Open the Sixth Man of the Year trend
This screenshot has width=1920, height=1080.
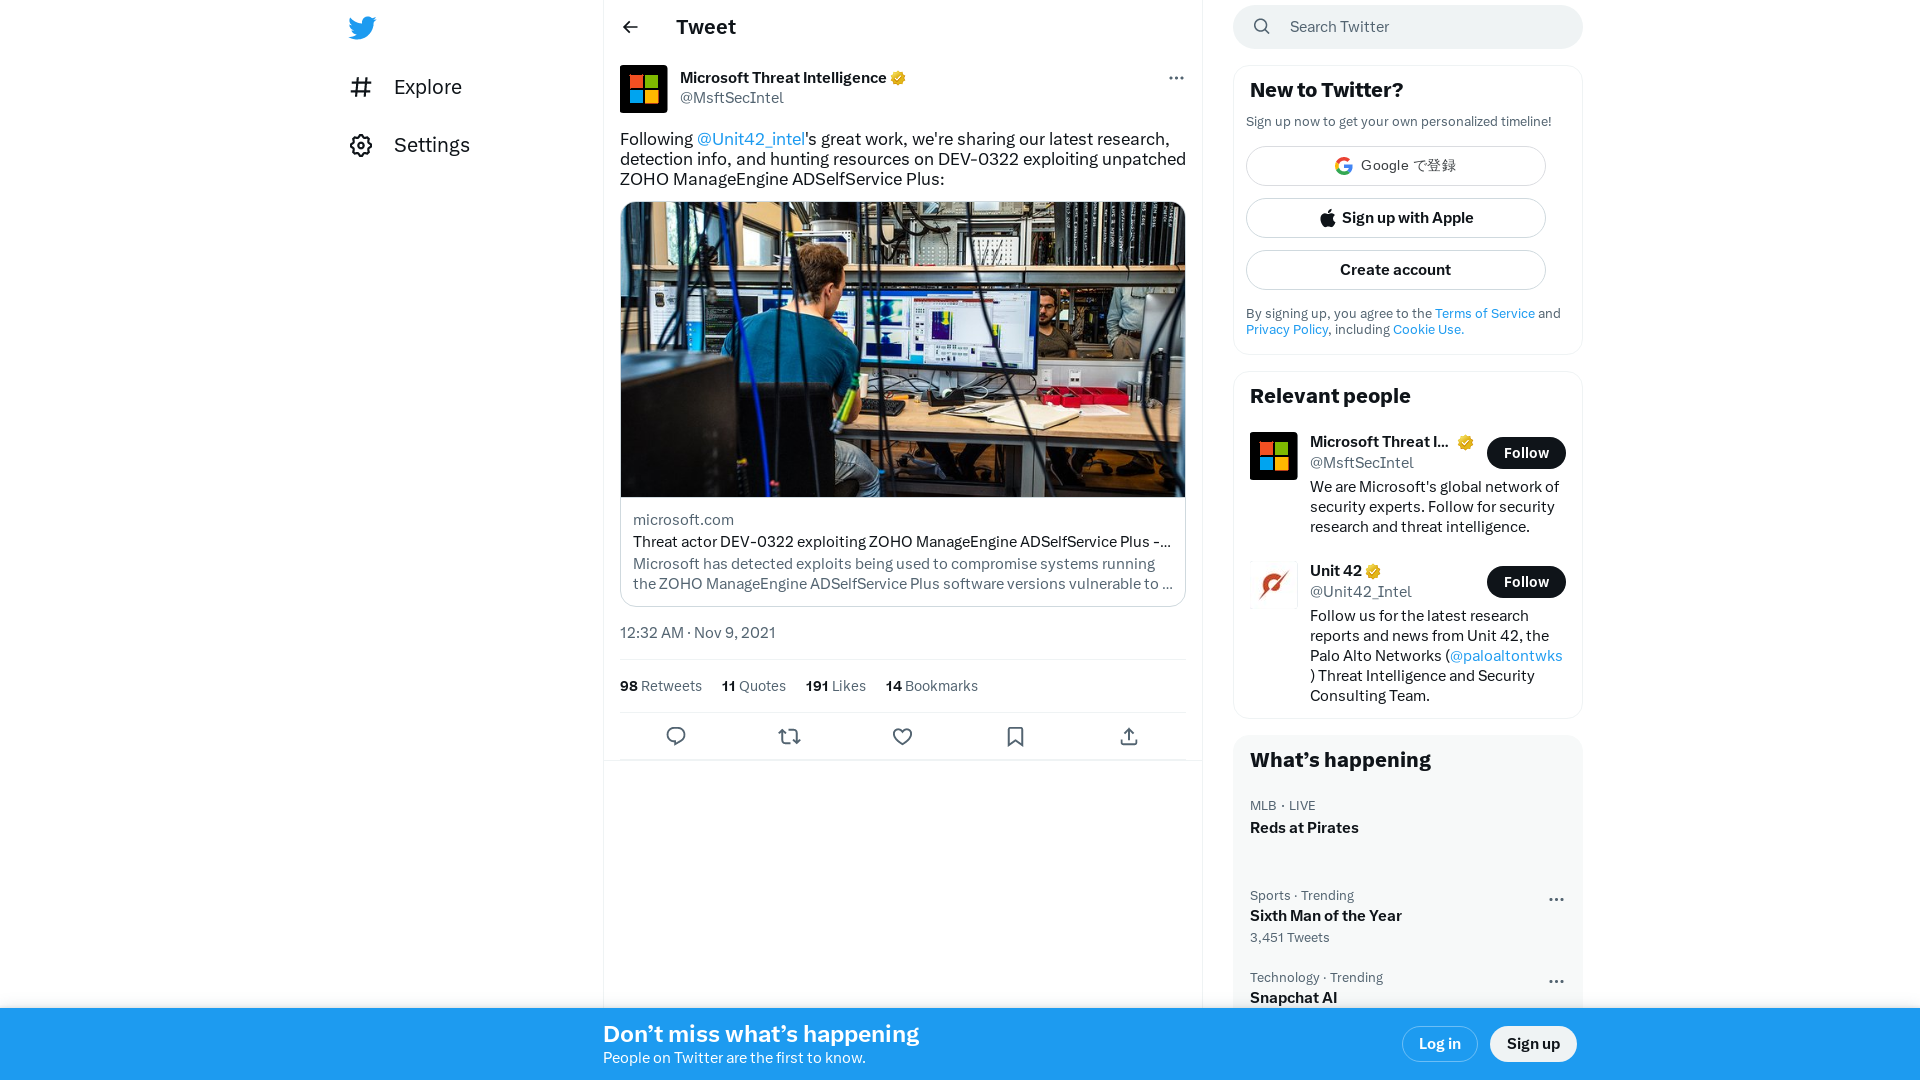pyautogui.click(x=1408, y=916)
